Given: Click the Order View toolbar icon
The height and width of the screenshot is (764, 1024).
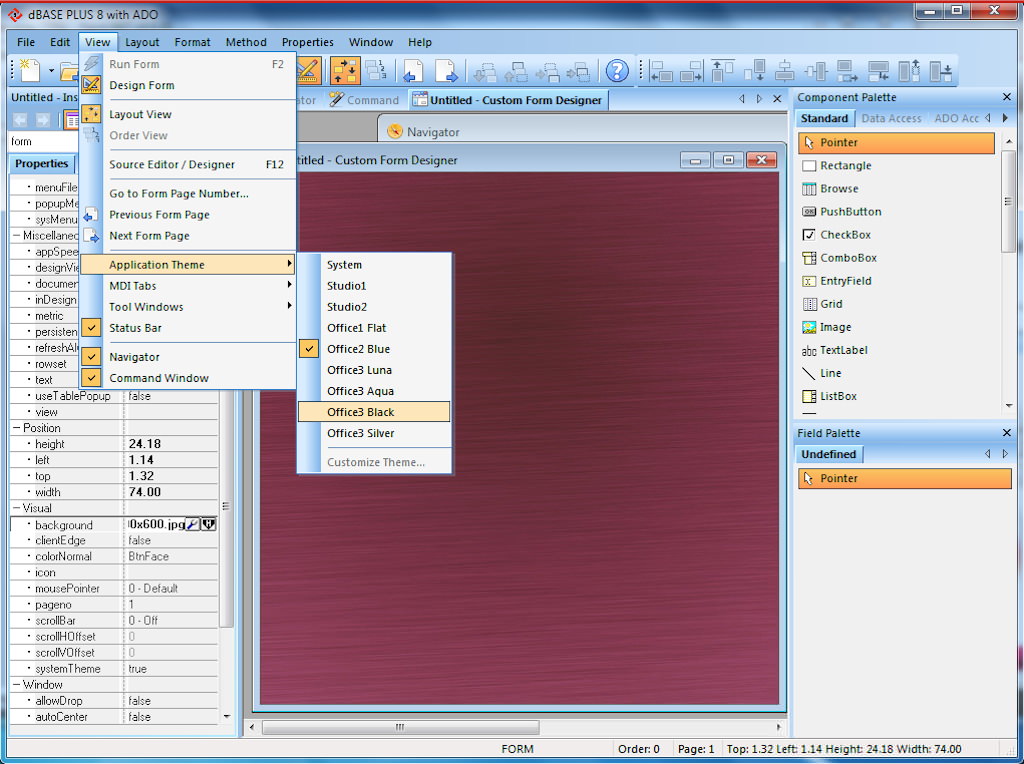Looking at the screenshot, I should coord(376,71).
